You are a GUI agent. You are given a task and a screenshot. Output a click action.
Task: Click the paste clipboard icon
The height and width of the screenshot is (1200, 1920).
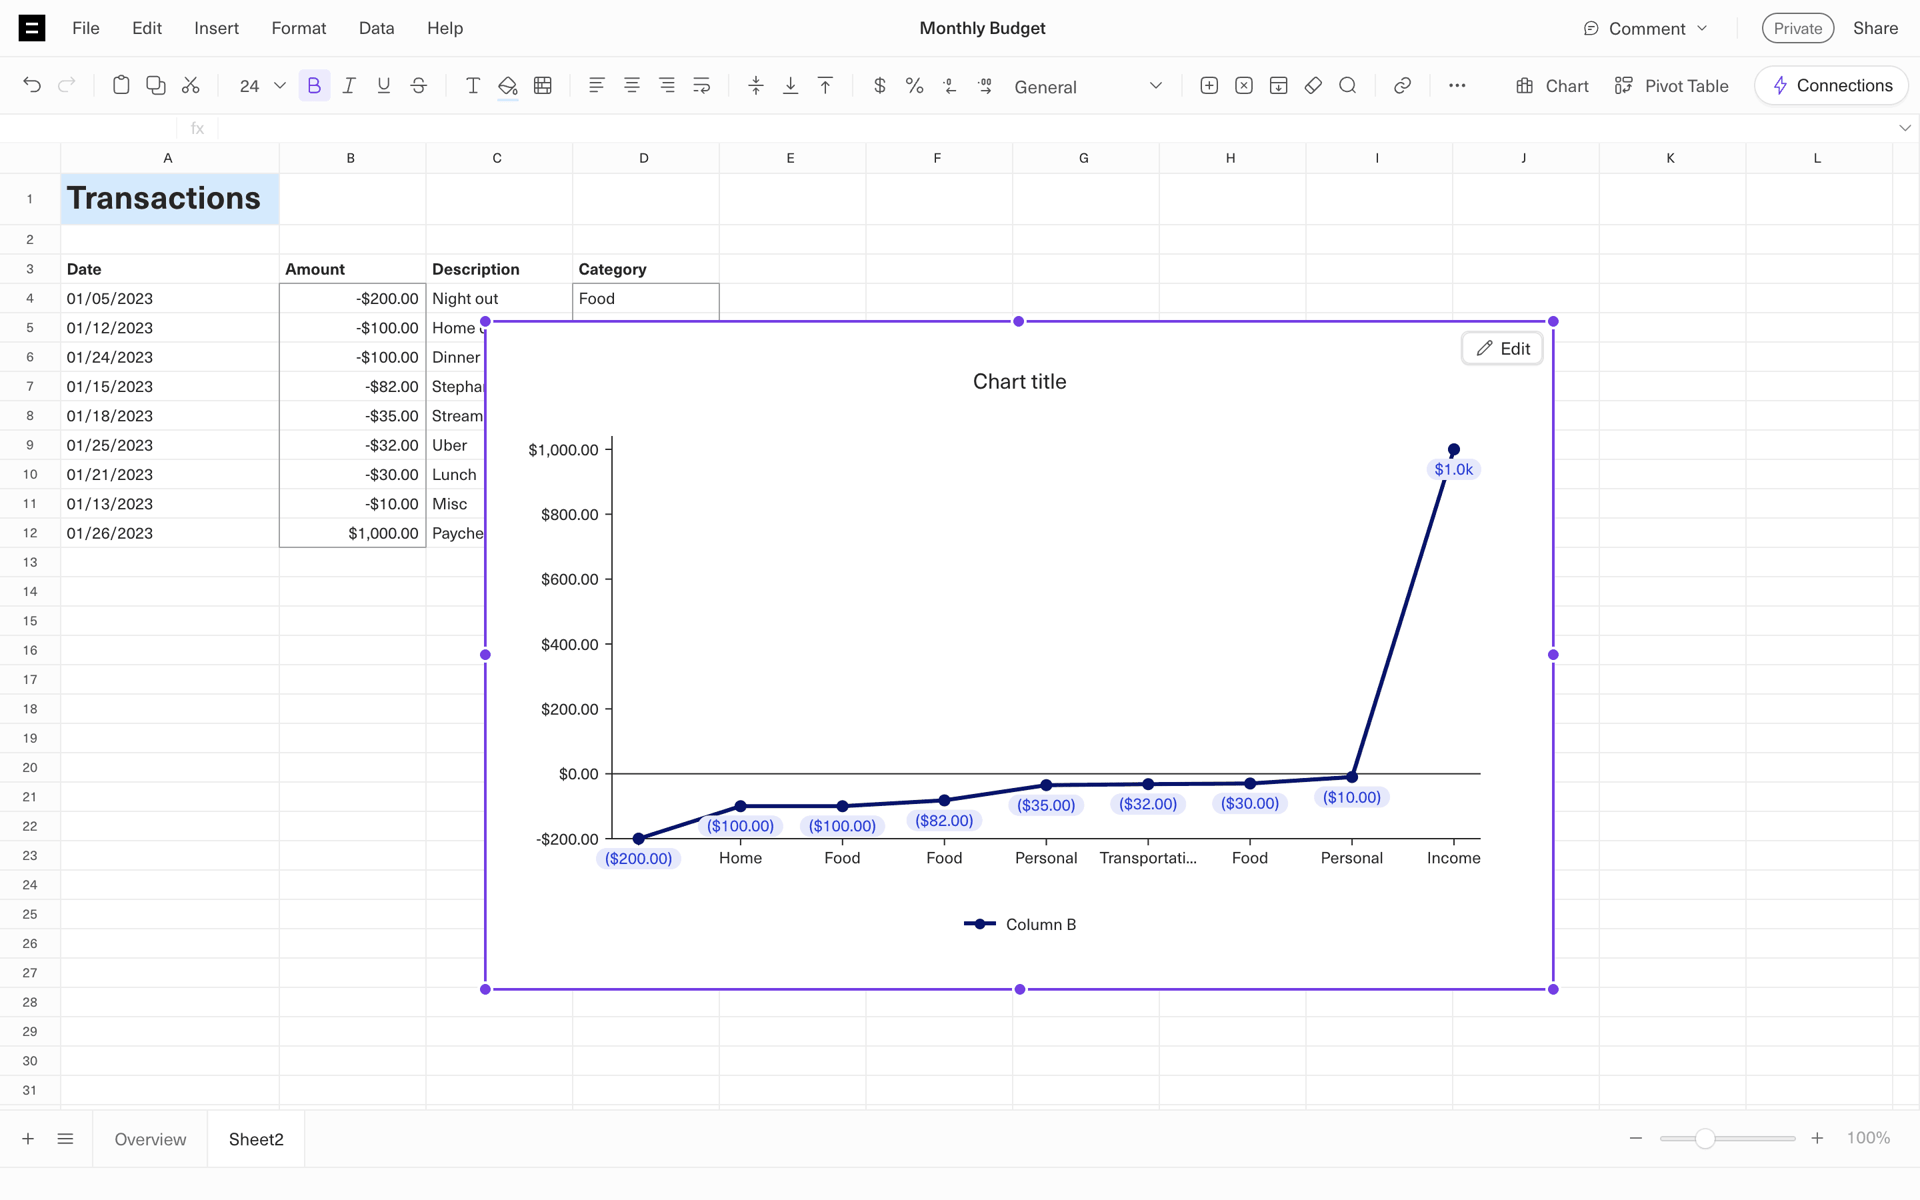pyautogui.click(x=121, y=86)
